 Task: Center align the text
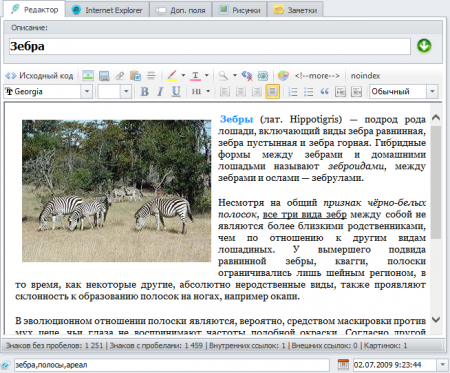241,91
